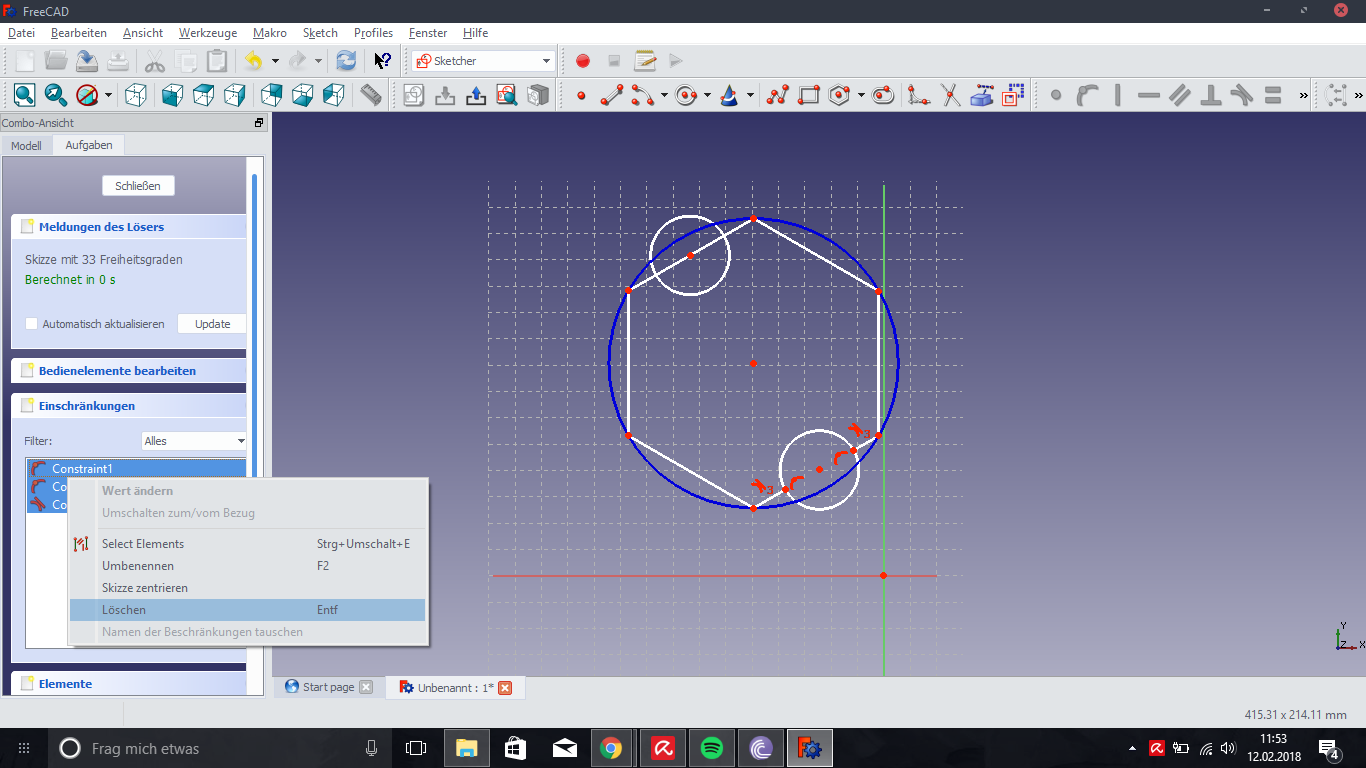The image size is (1366, 768).
Task: Choose the rectangle sketch tool
Action: click(x=809, y=96)
